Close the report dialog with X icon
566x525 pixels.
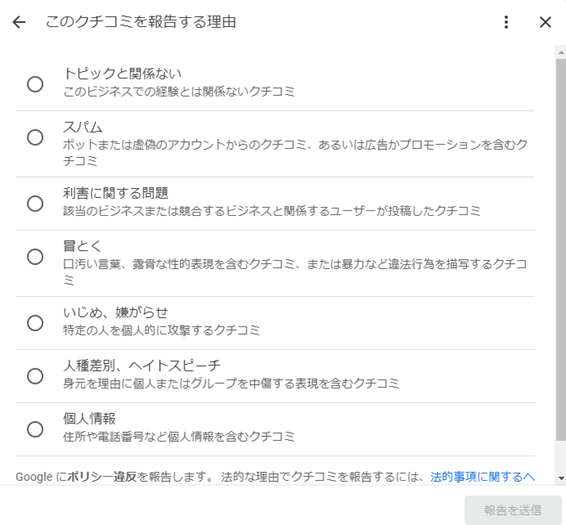pos(545,22)
